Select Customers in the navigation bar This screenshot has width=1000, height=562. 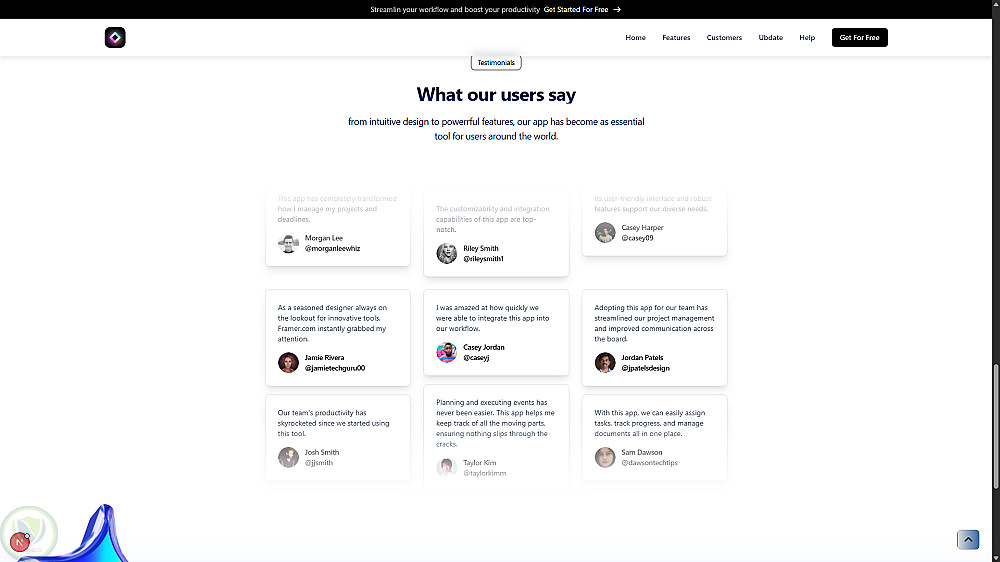coord(724,38)
